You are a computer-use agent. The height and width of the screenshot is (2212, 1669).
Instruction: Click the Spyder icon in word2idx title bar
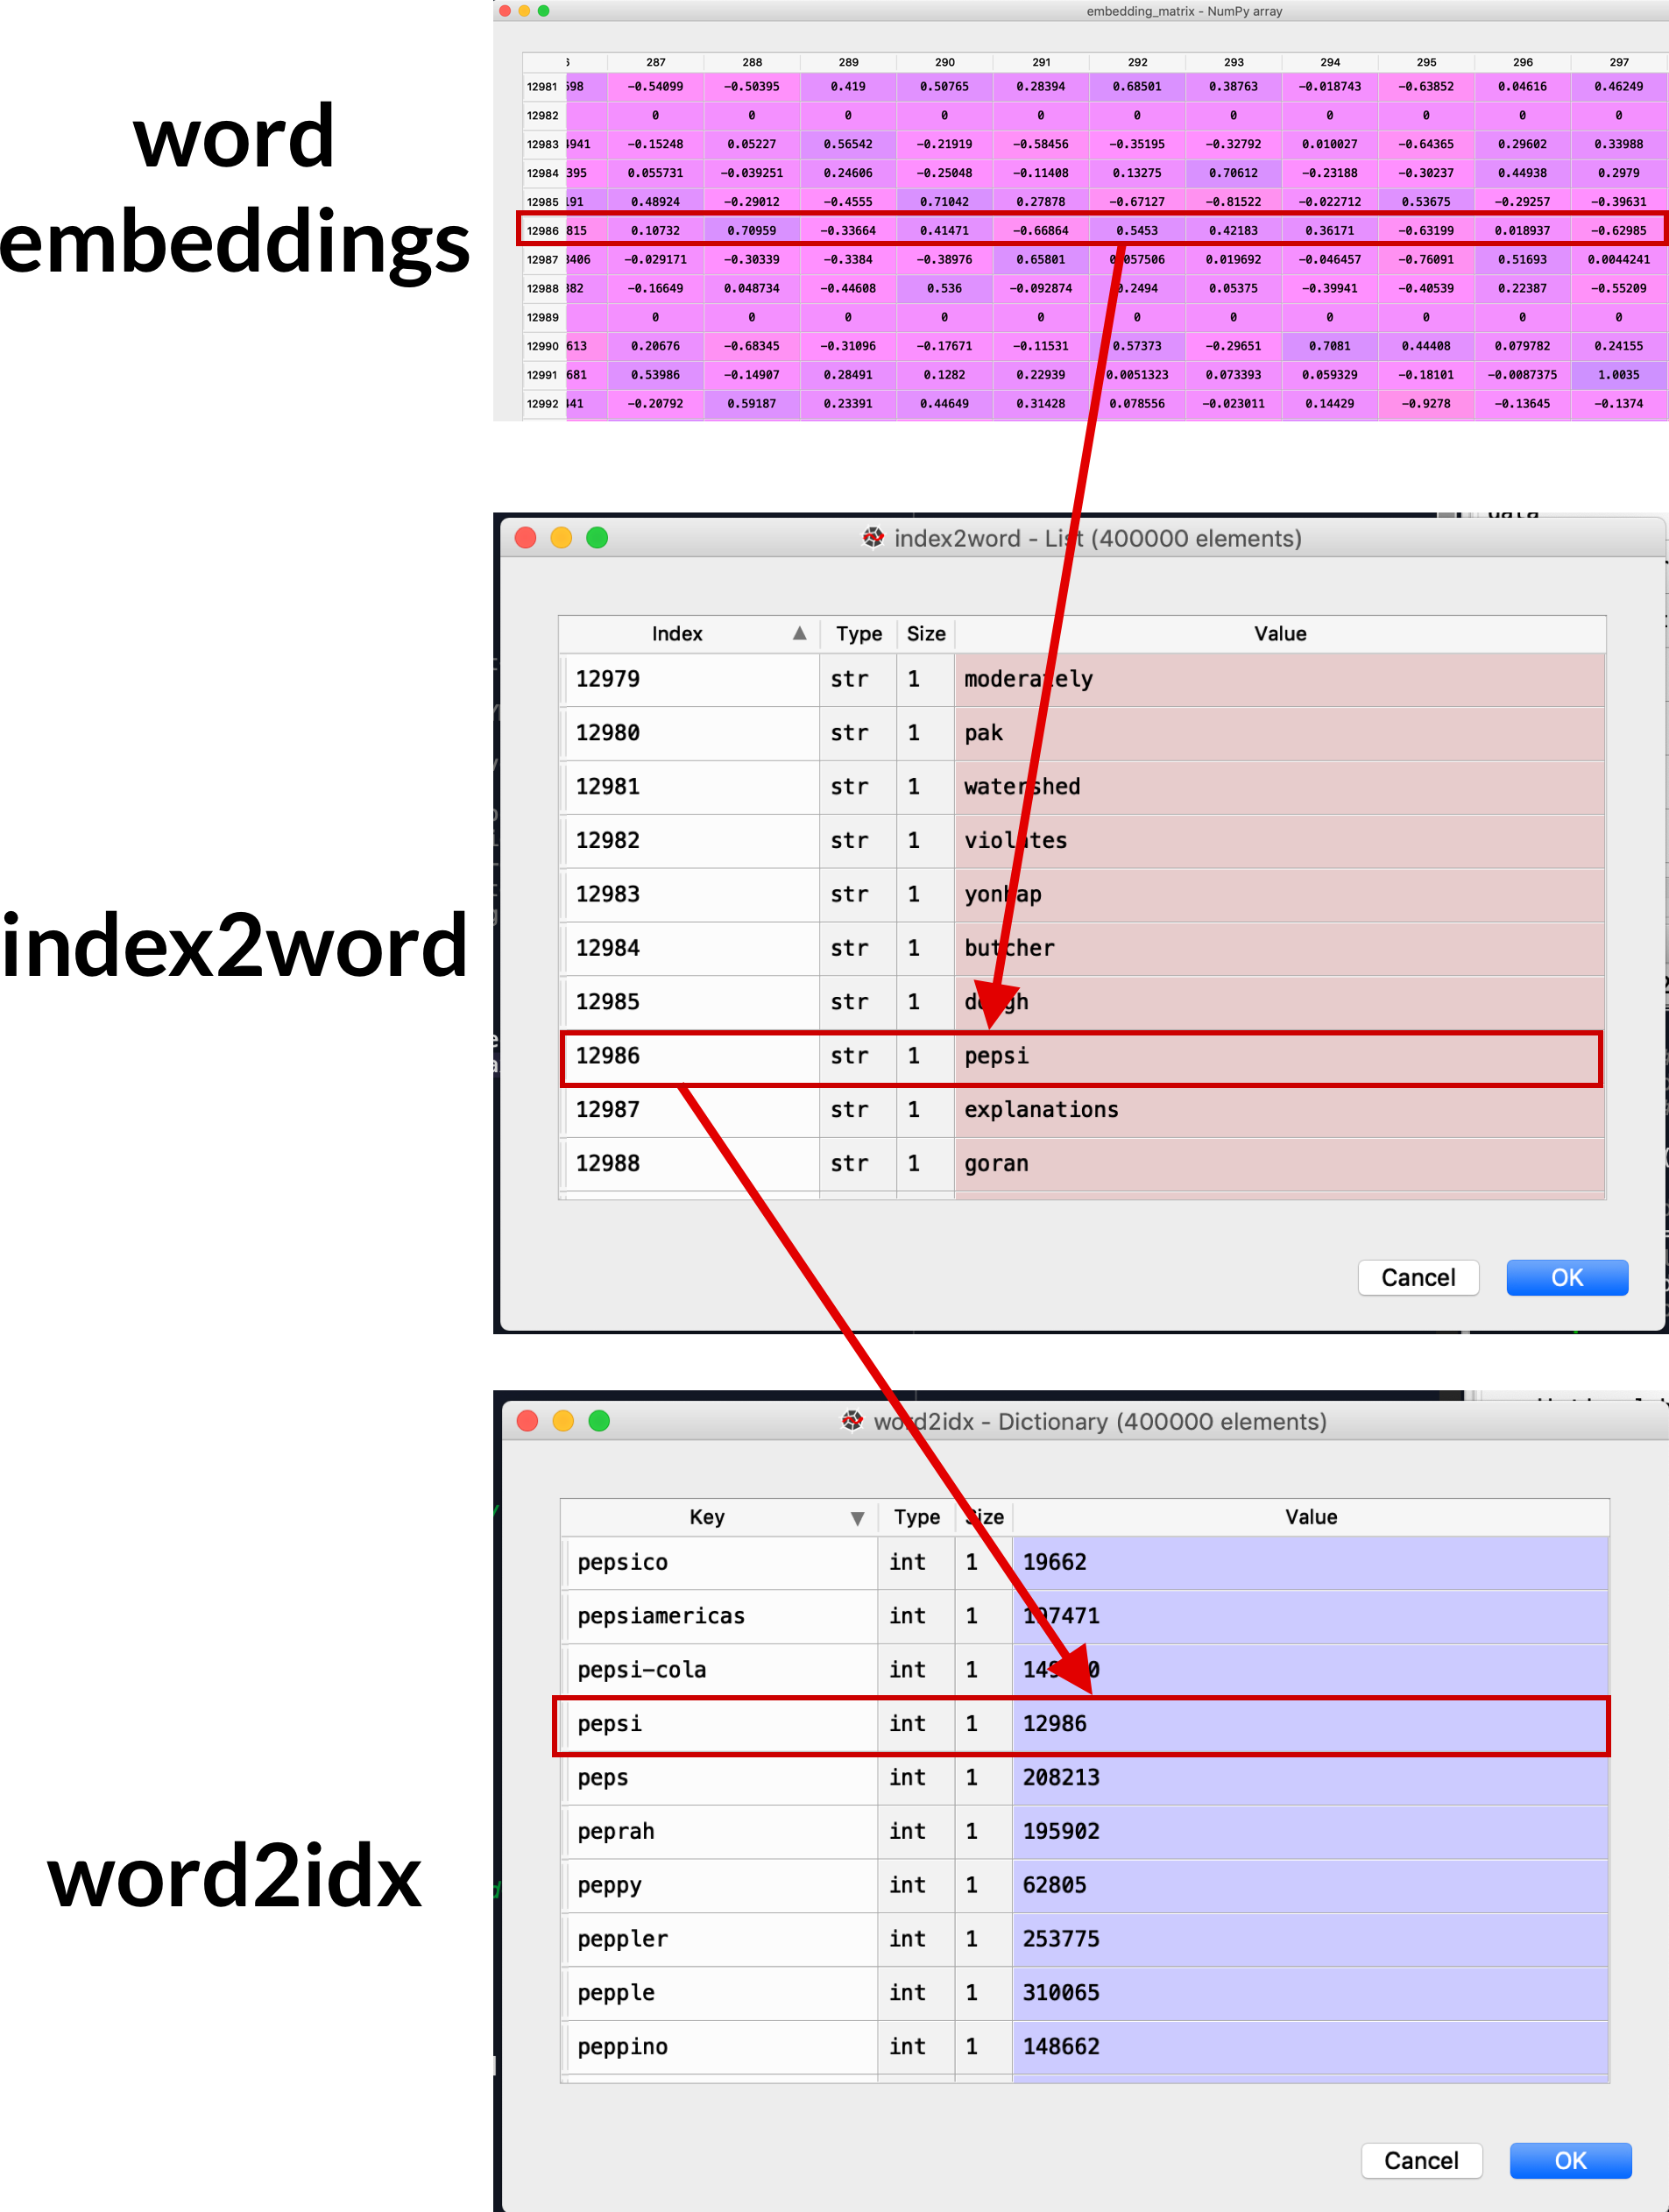pos(852,1421)
